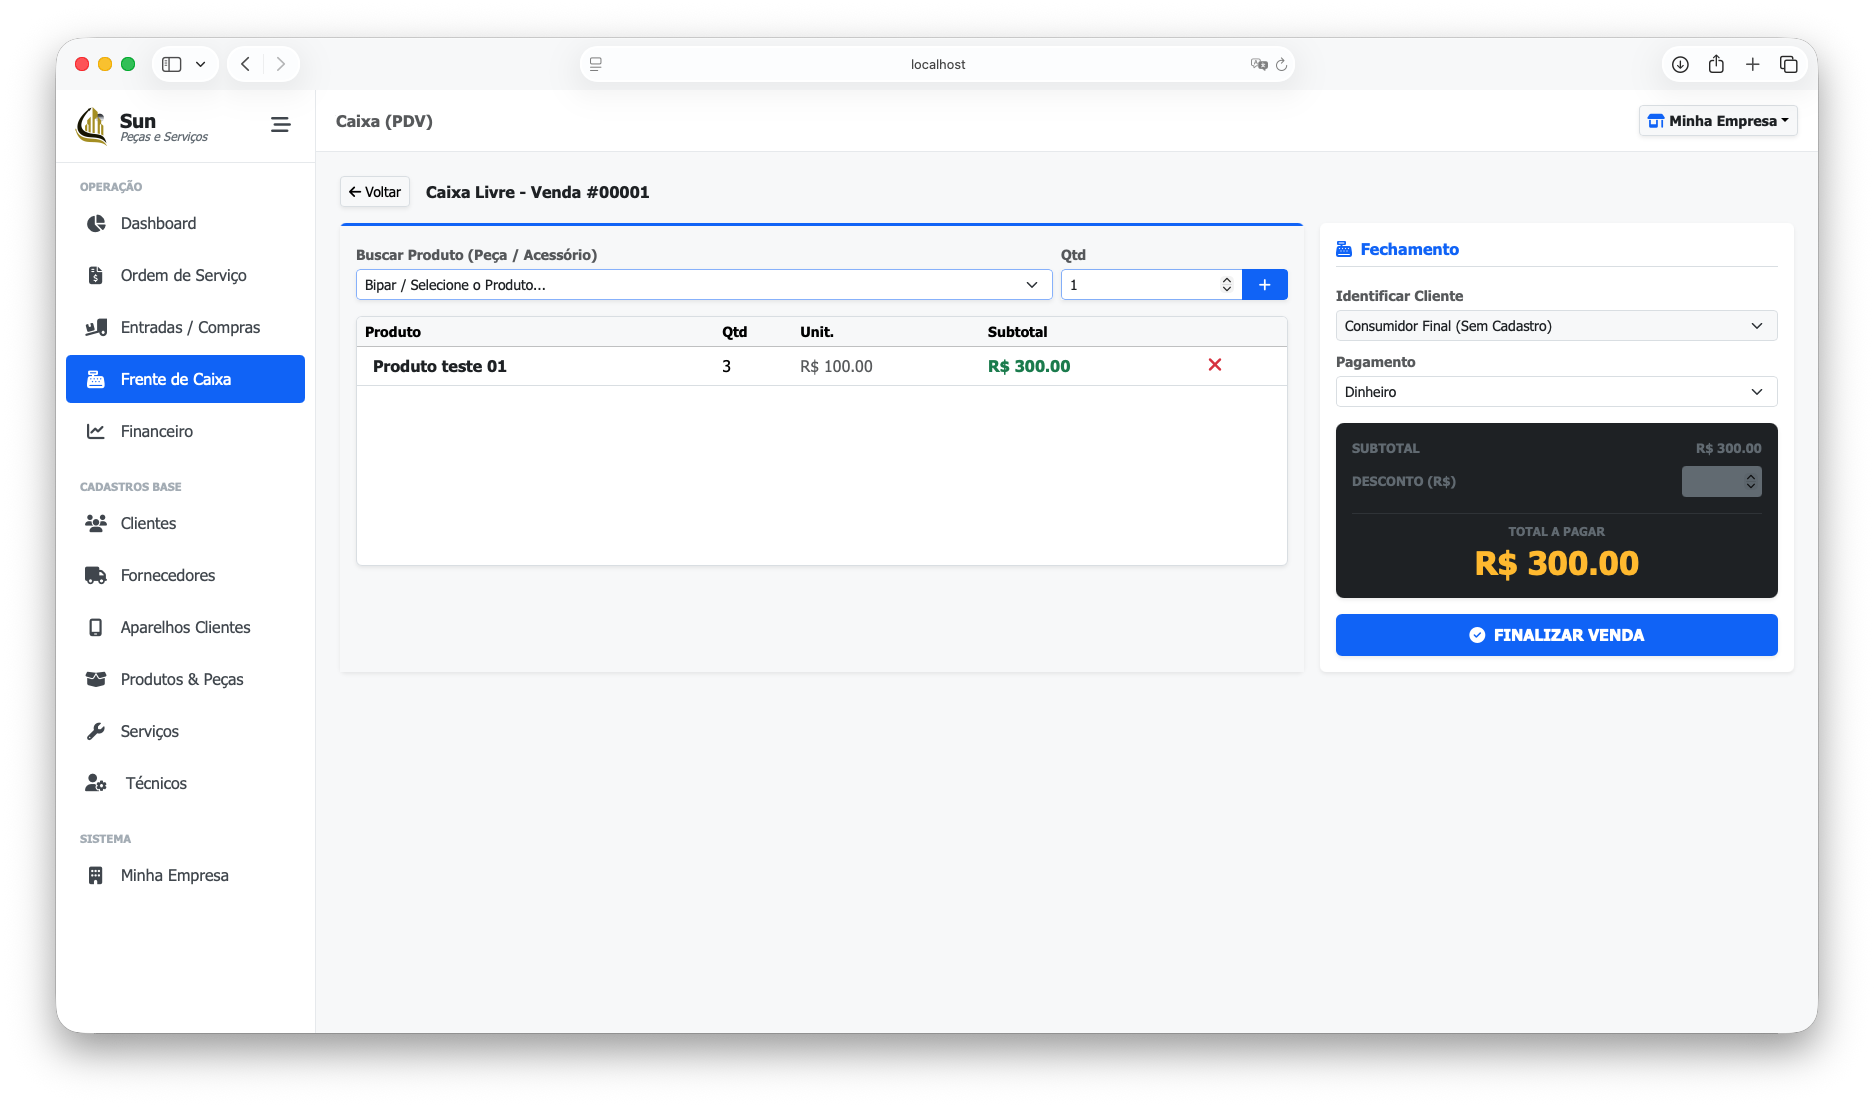1874x1107 pixels.
Task: Click the blue plus add-product button
Action: (x=1264, y=285)
